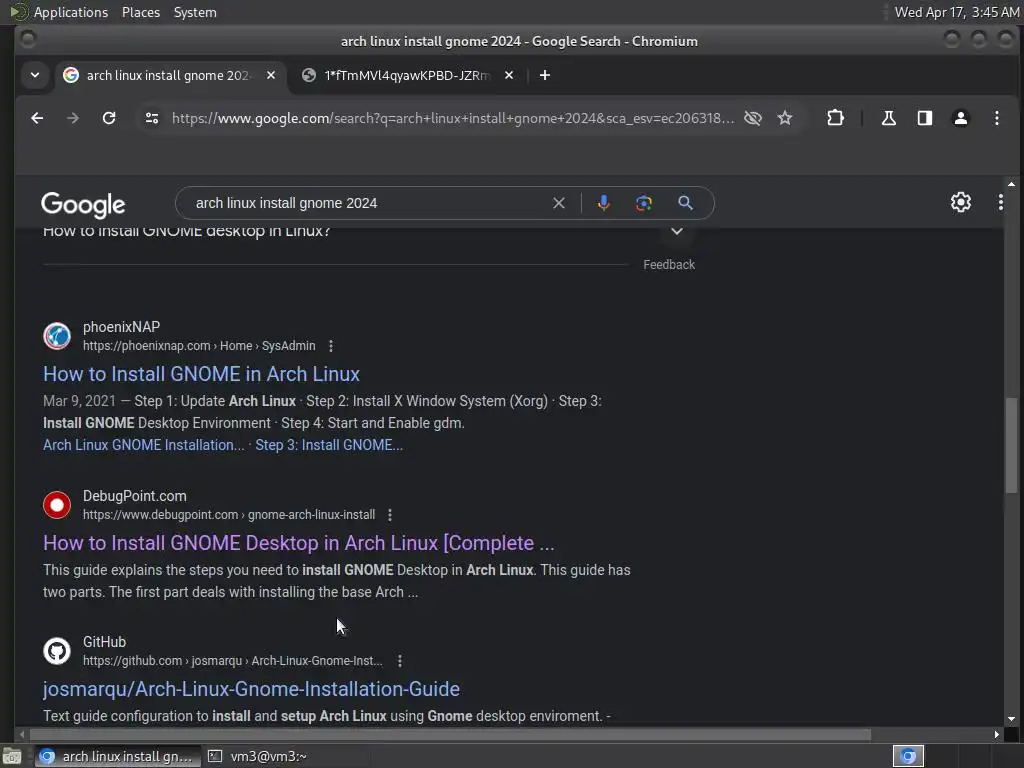Toggle the side panel icon

(925, 118)
